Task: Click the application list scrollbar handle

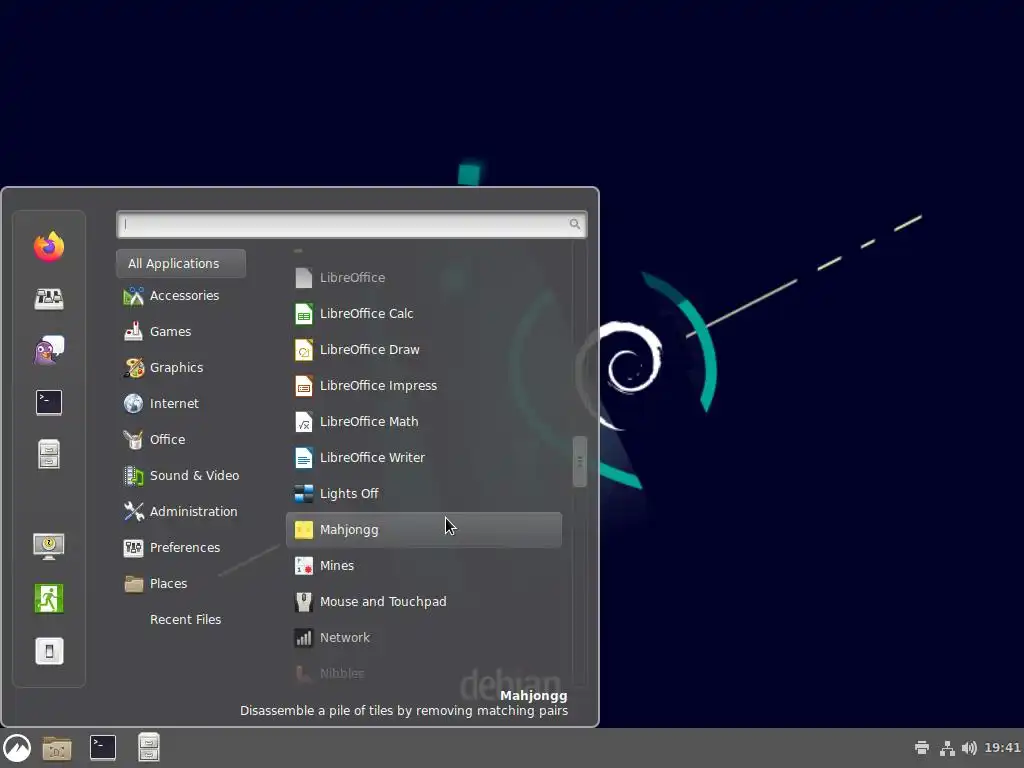Action: [579, 462]
